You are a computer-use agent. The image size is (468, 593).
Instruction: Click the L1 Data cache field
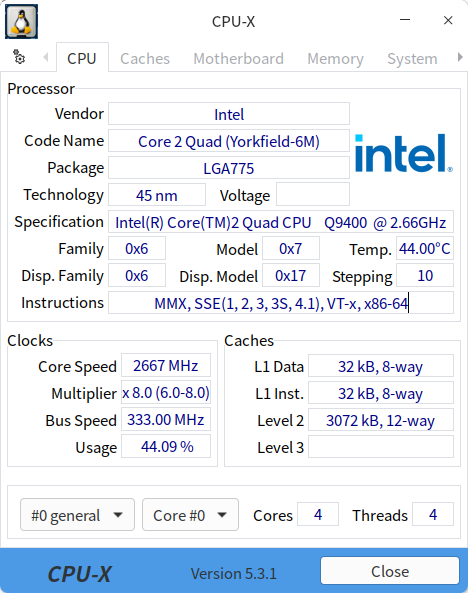pos(381,366)
